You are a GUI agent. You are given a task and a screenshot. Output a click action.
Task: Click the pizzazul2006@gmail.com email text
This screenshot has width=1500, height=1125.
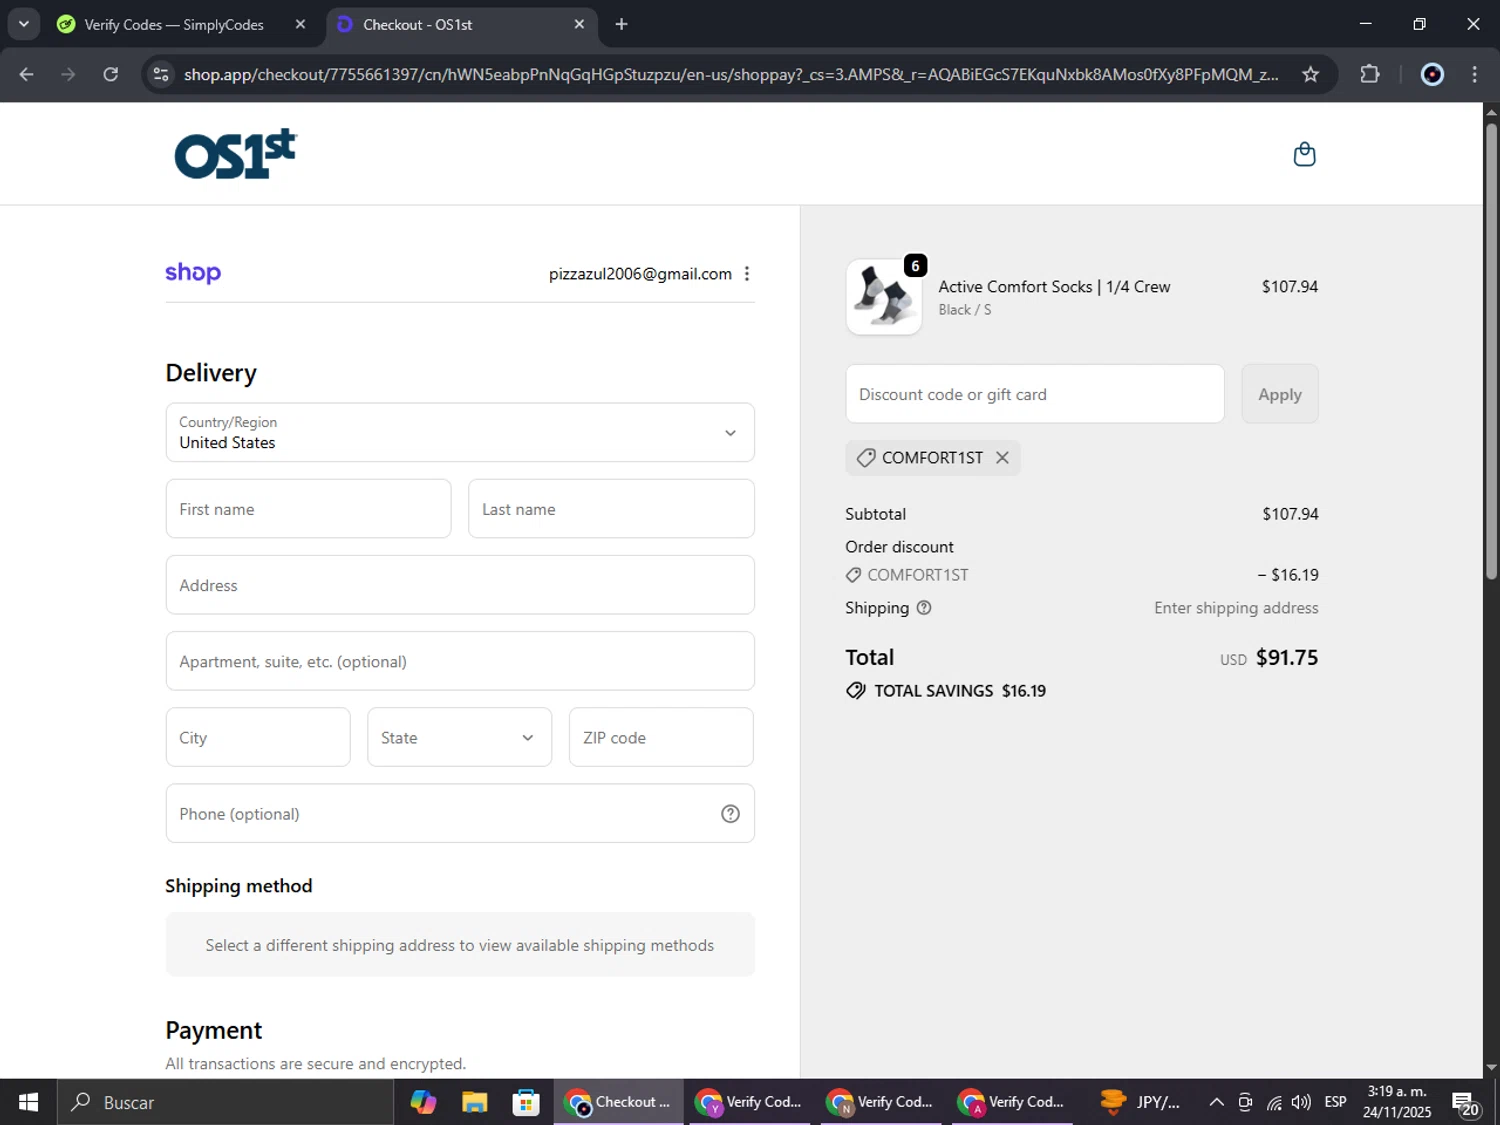click(x=640, y=274)
